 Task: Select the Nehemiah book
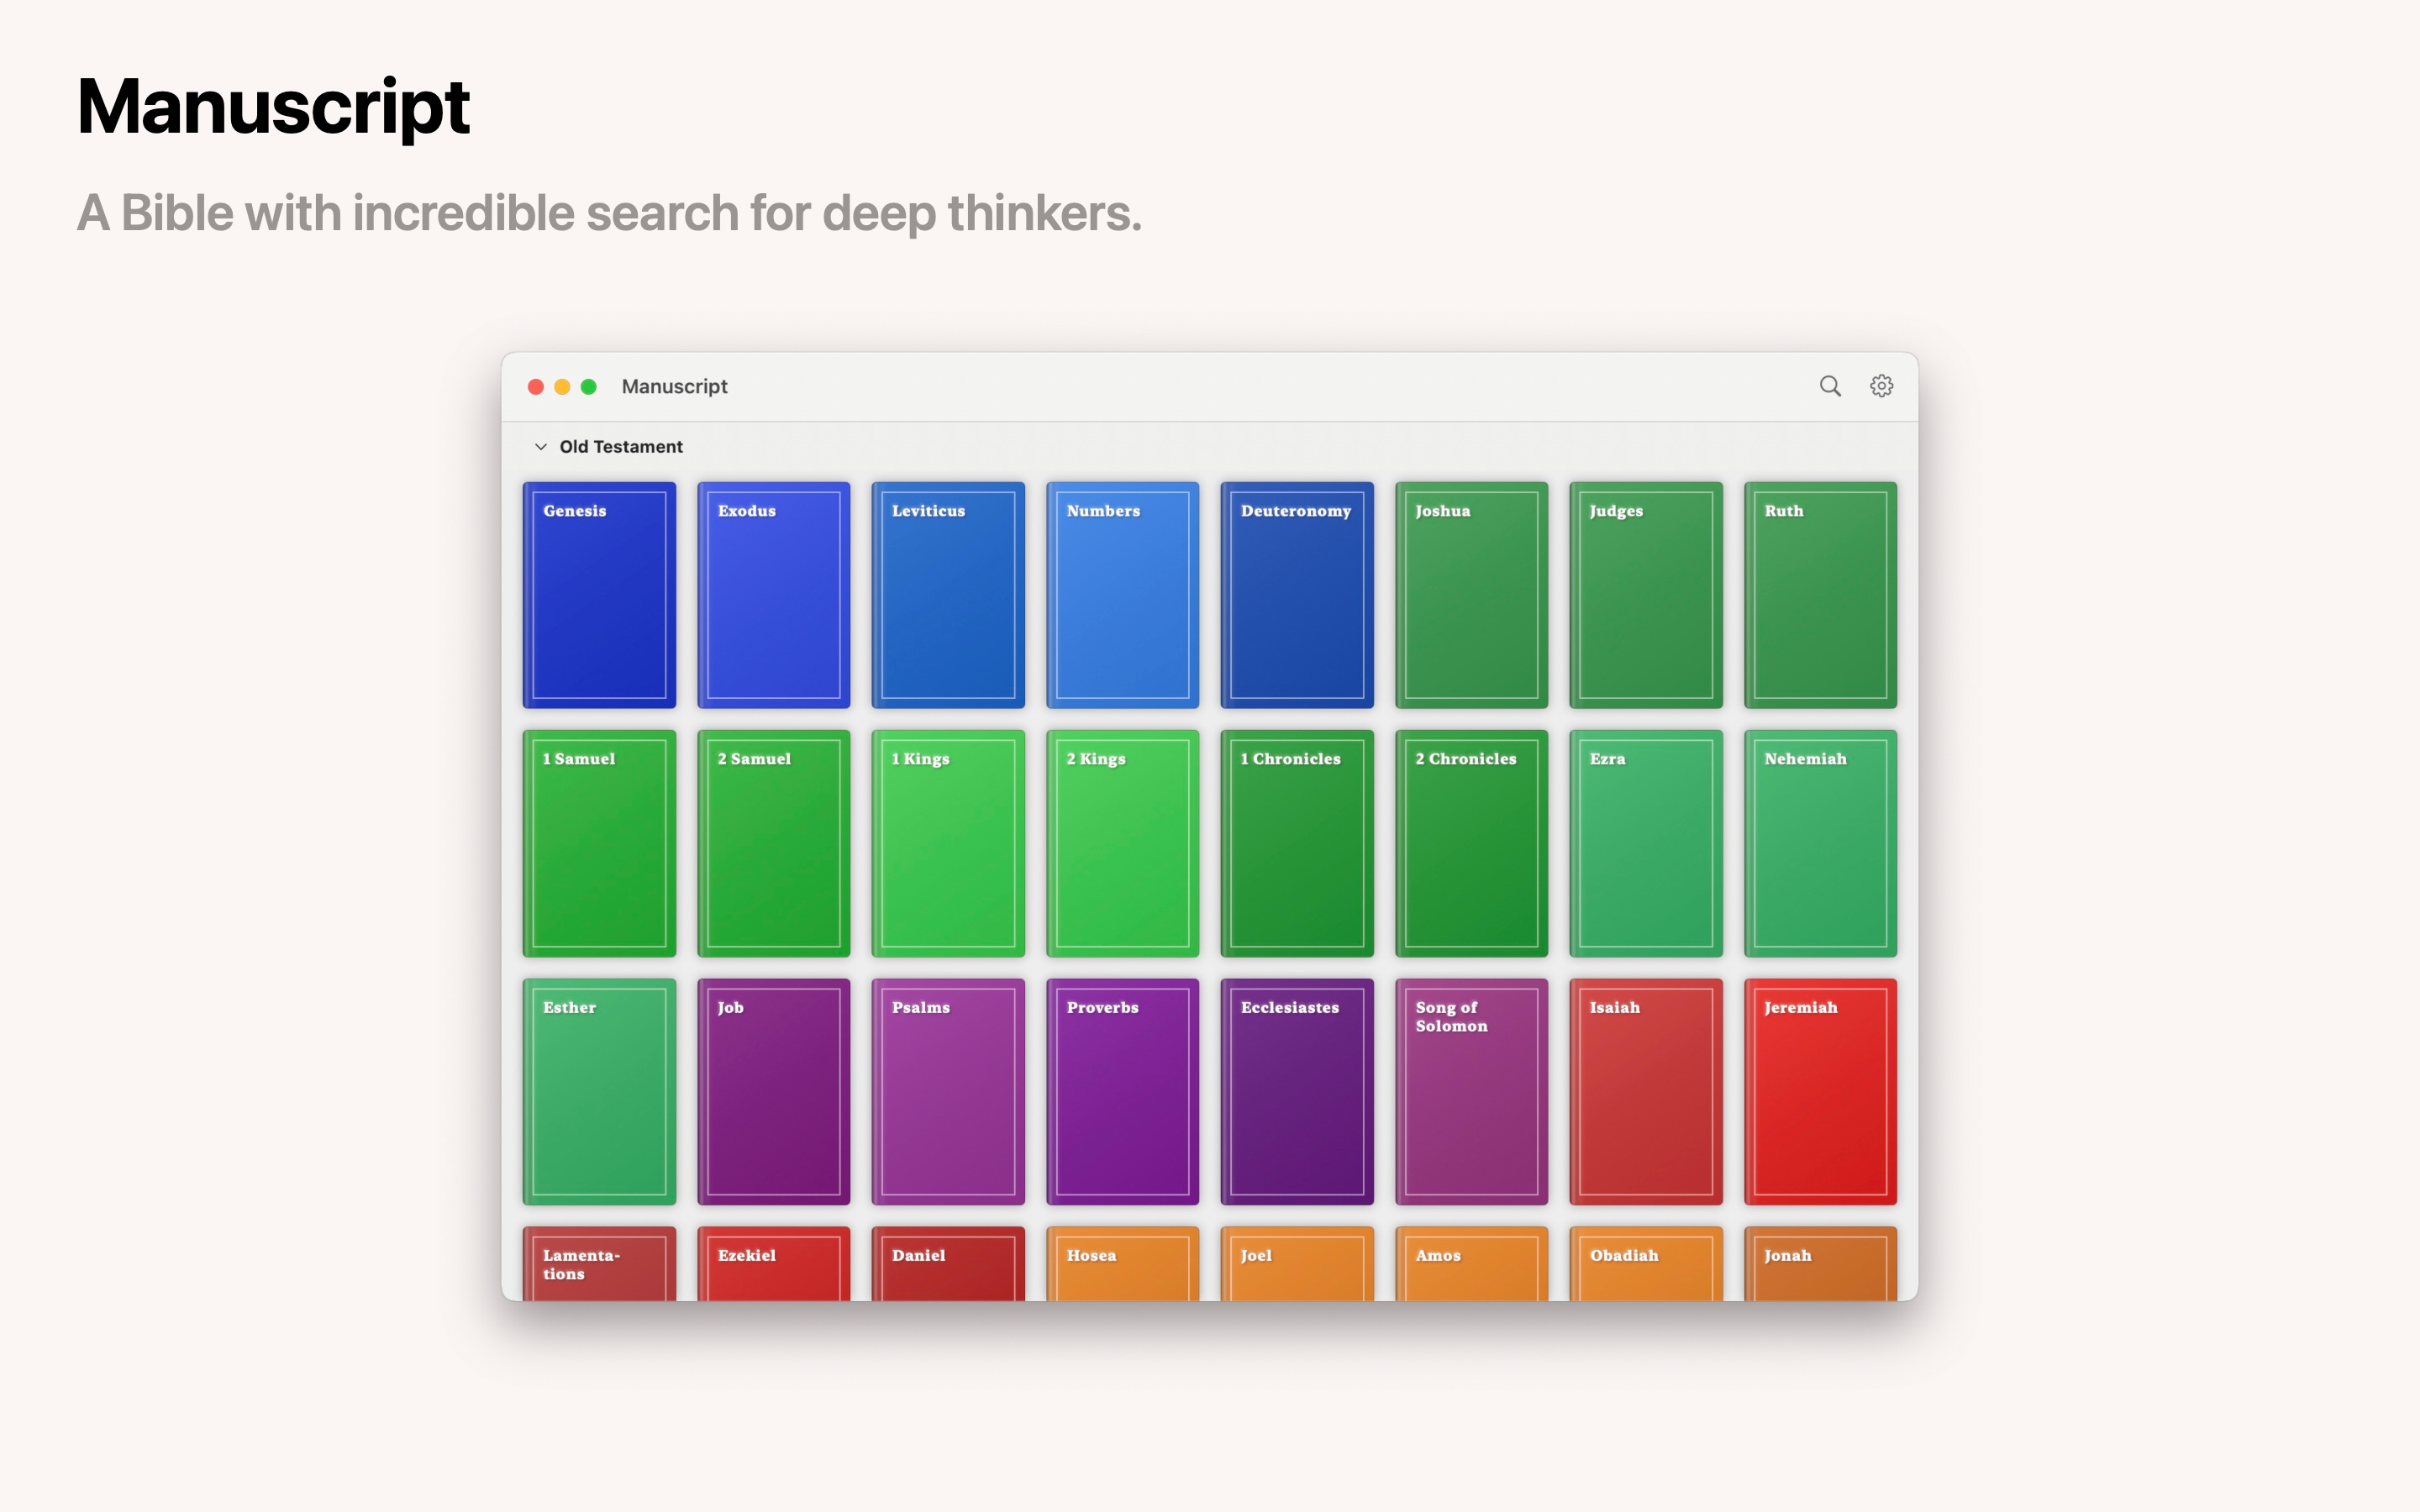point(1821,843)
